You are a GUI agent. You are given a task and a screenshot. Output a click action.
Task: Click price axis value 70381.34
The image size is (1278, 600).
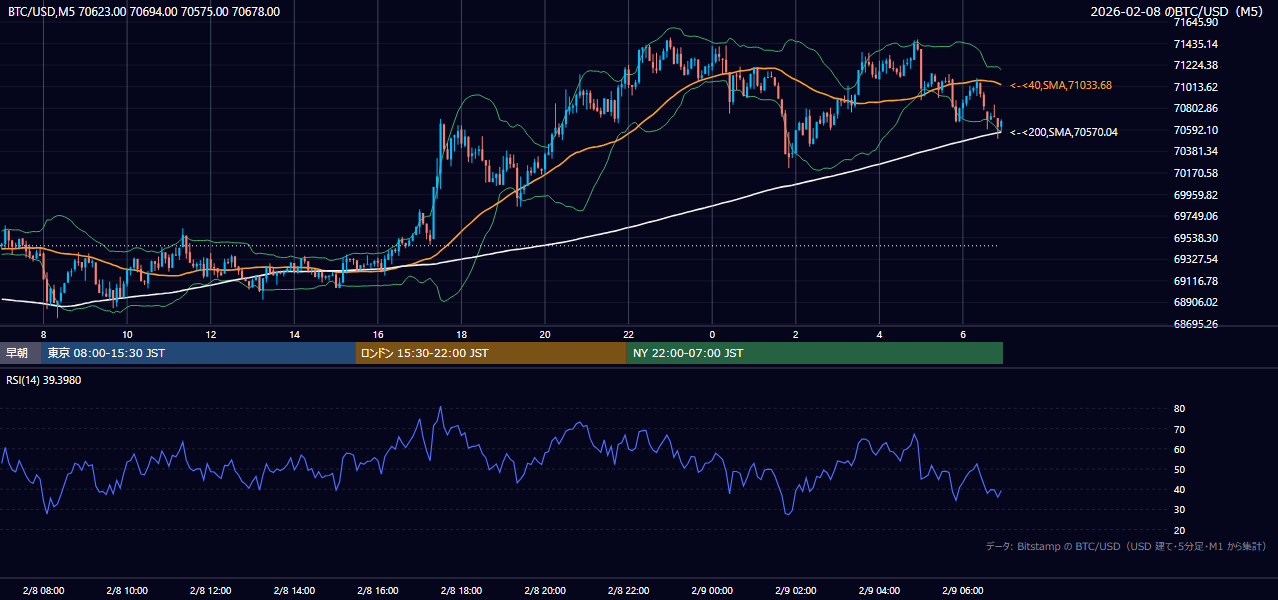1196,151
